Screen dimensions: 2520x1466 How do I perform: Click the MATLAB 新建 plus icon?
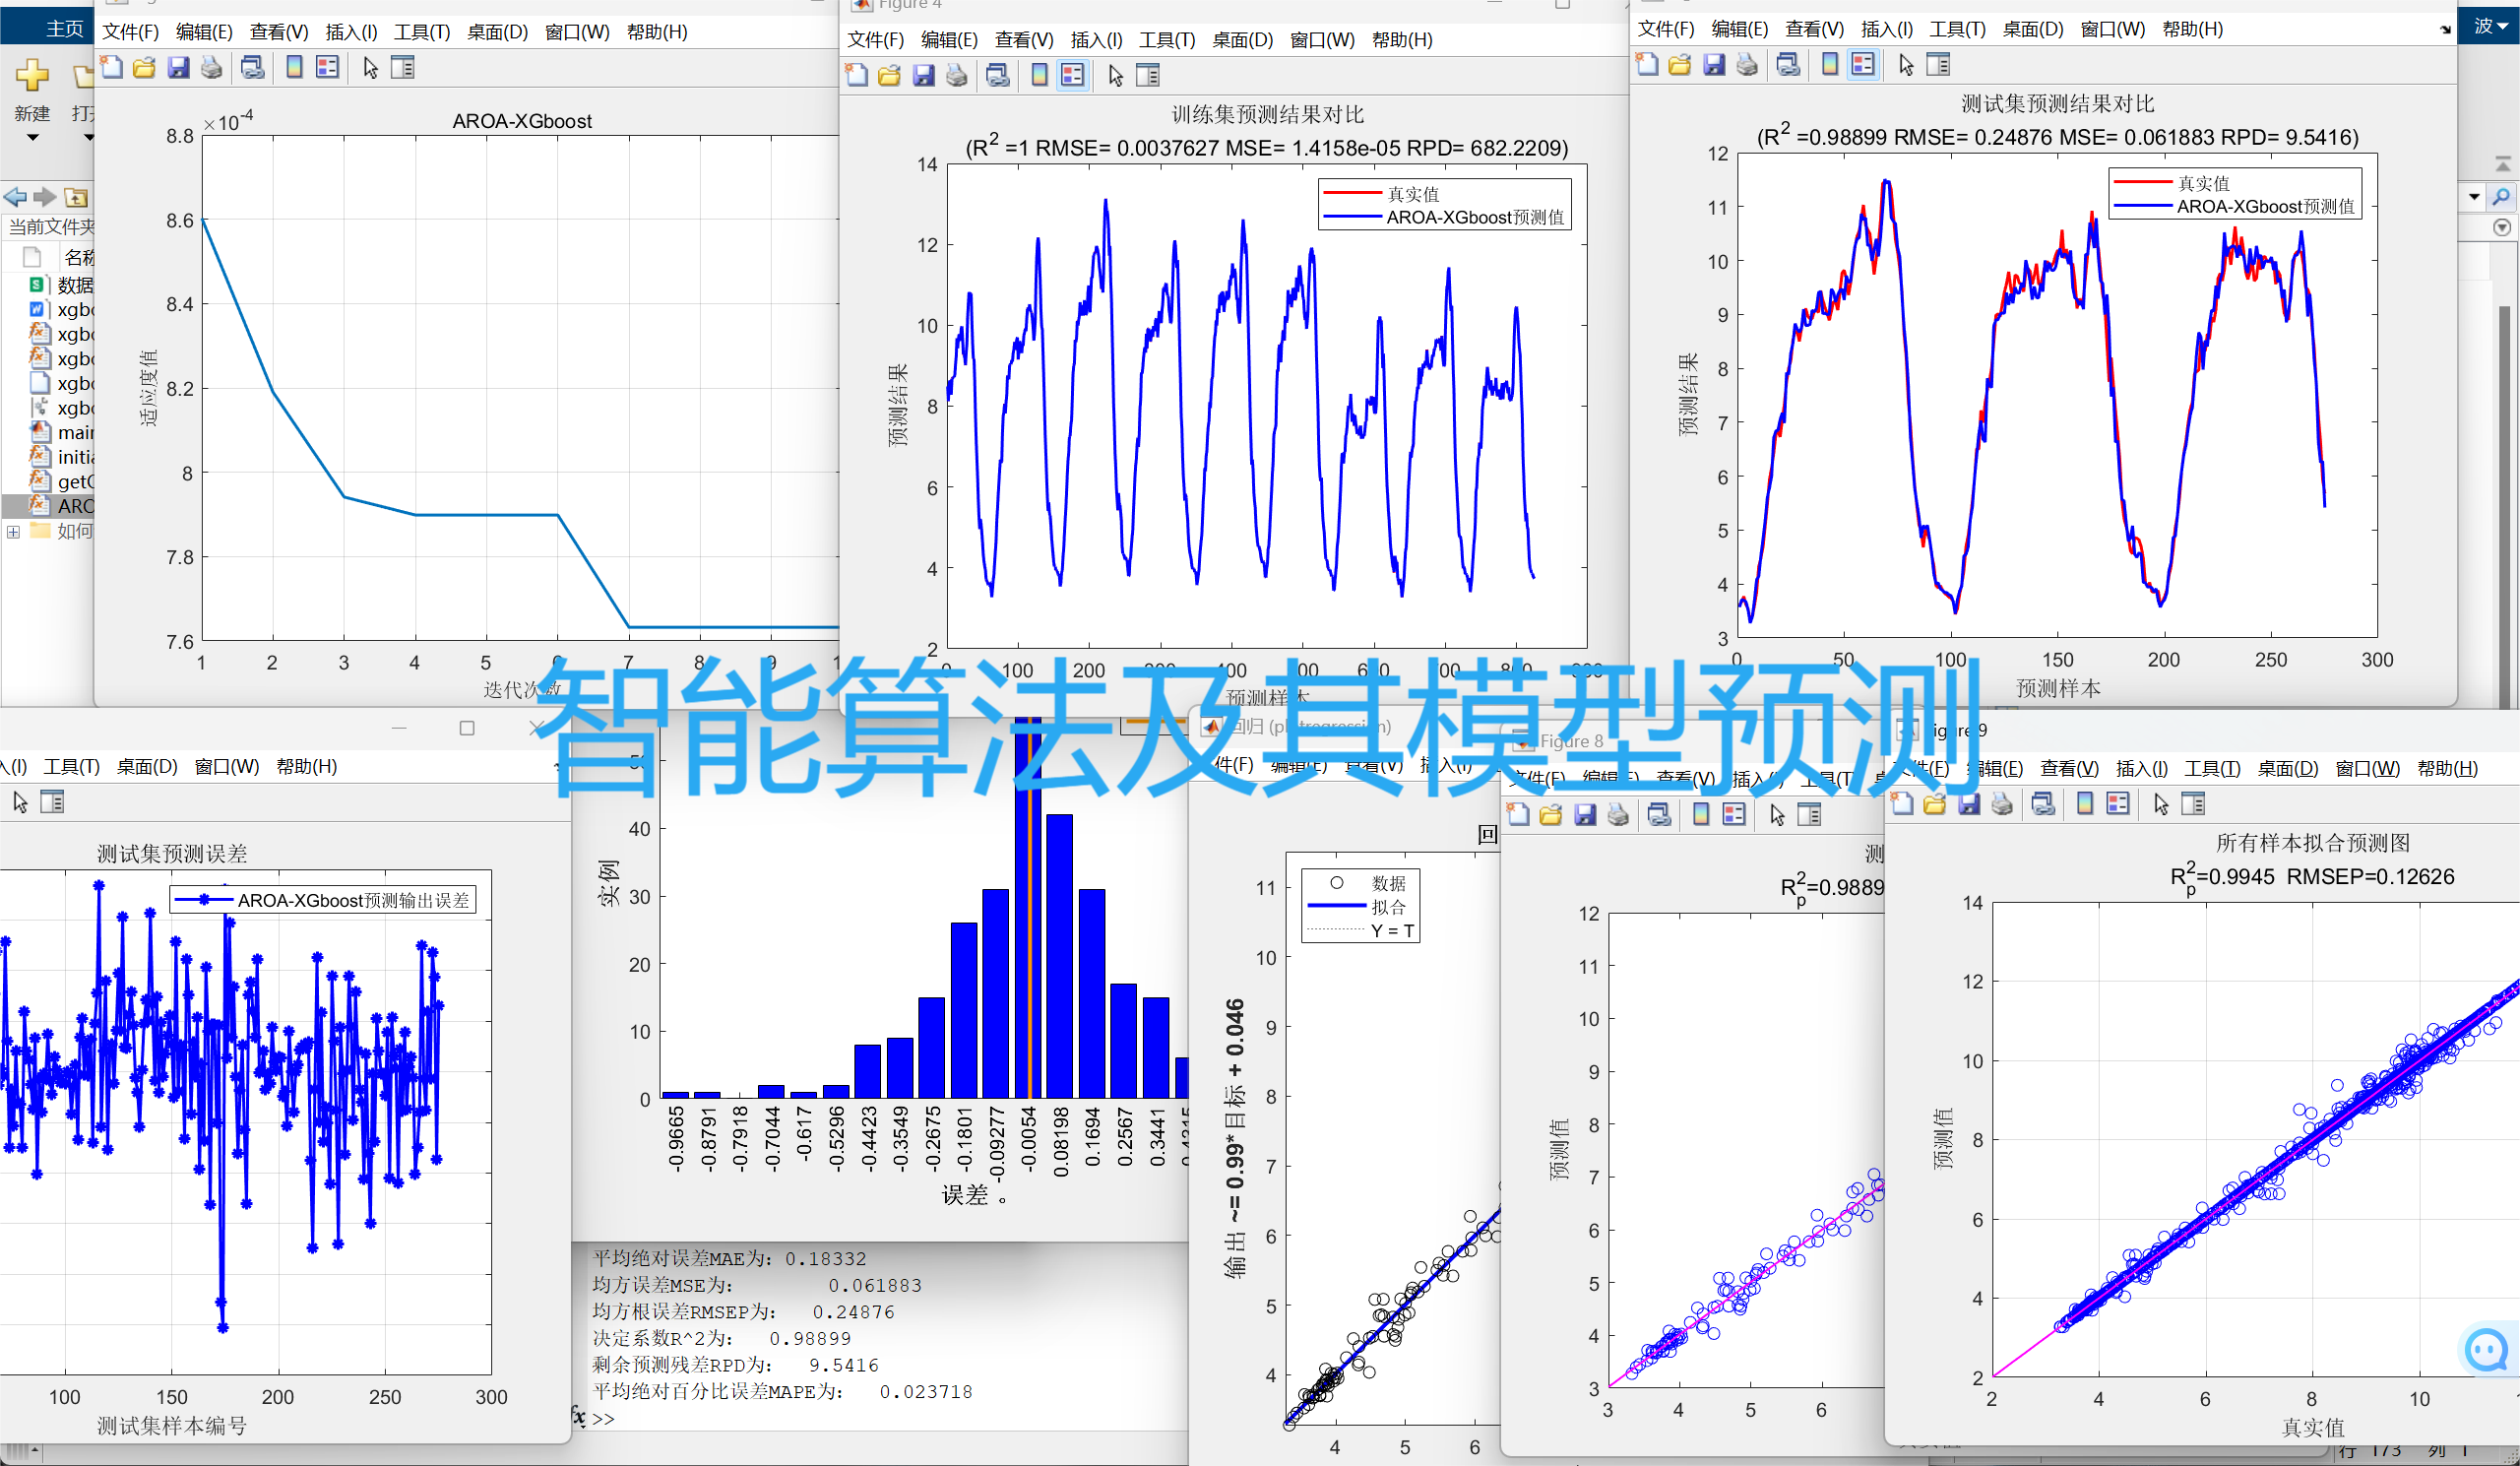click(x=32, y=75)
